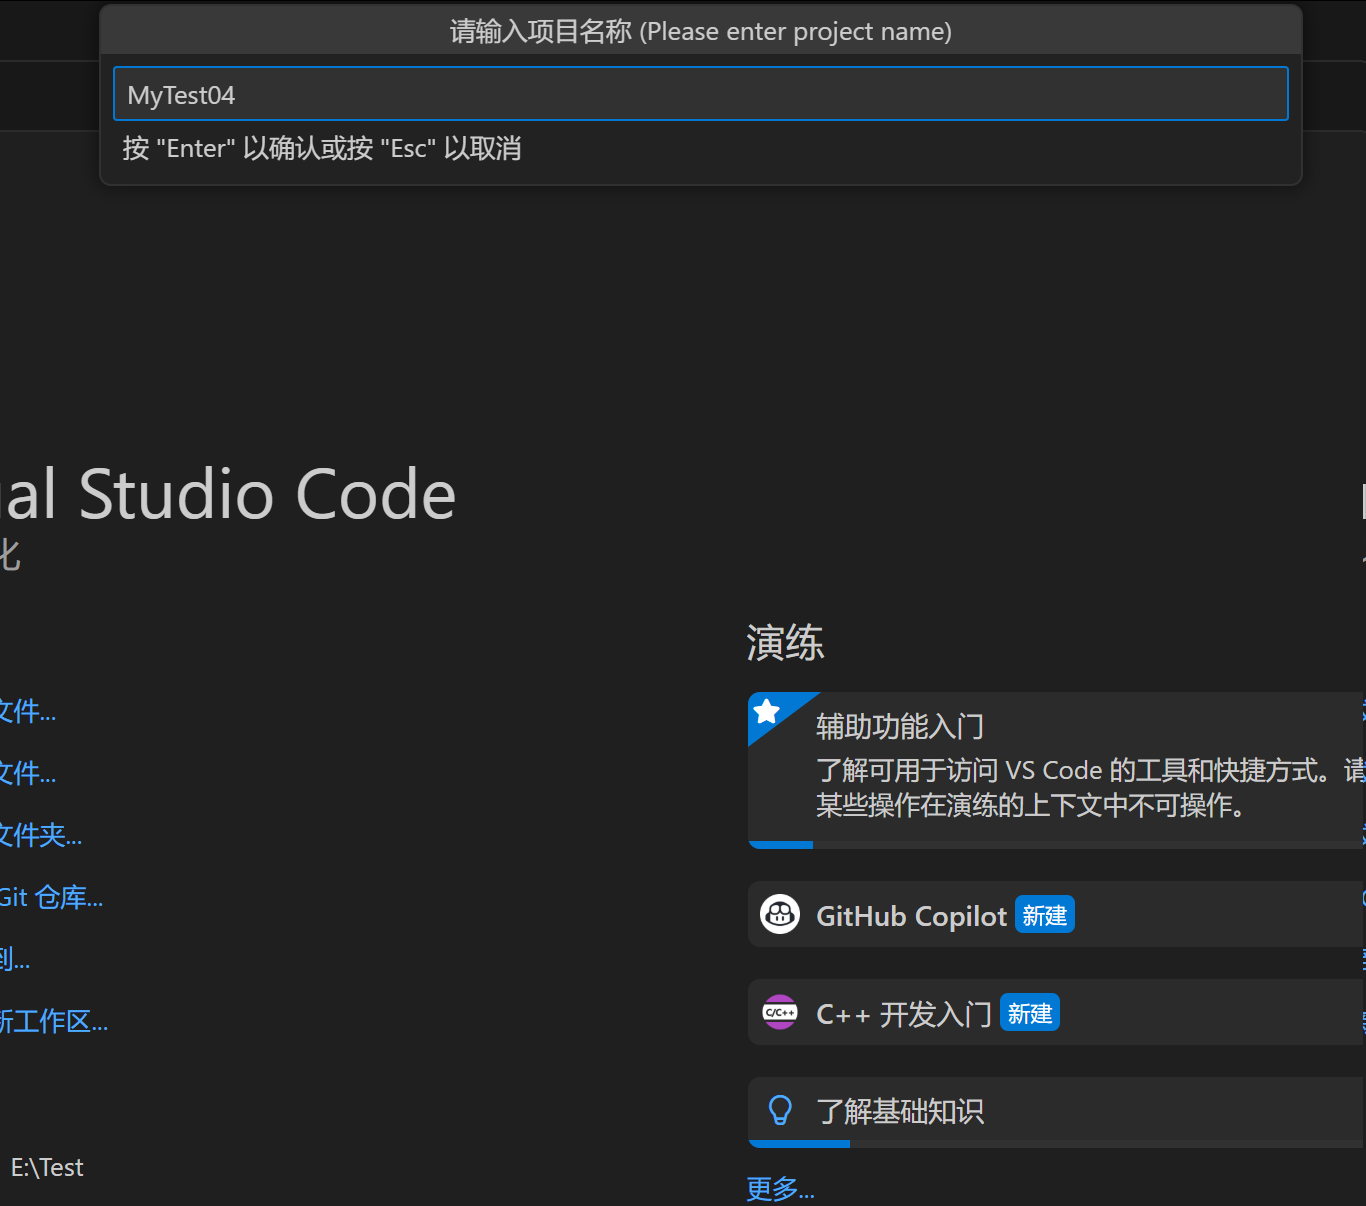This screenshot has height=1206, width=1366.
Task: Click the 工作区... link in Start list
Action: click(x=54, y=1021)
